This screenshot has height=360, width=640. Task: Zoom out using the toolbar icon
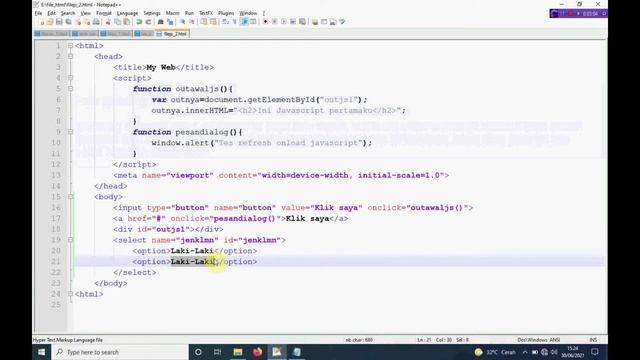pos(192,22)
